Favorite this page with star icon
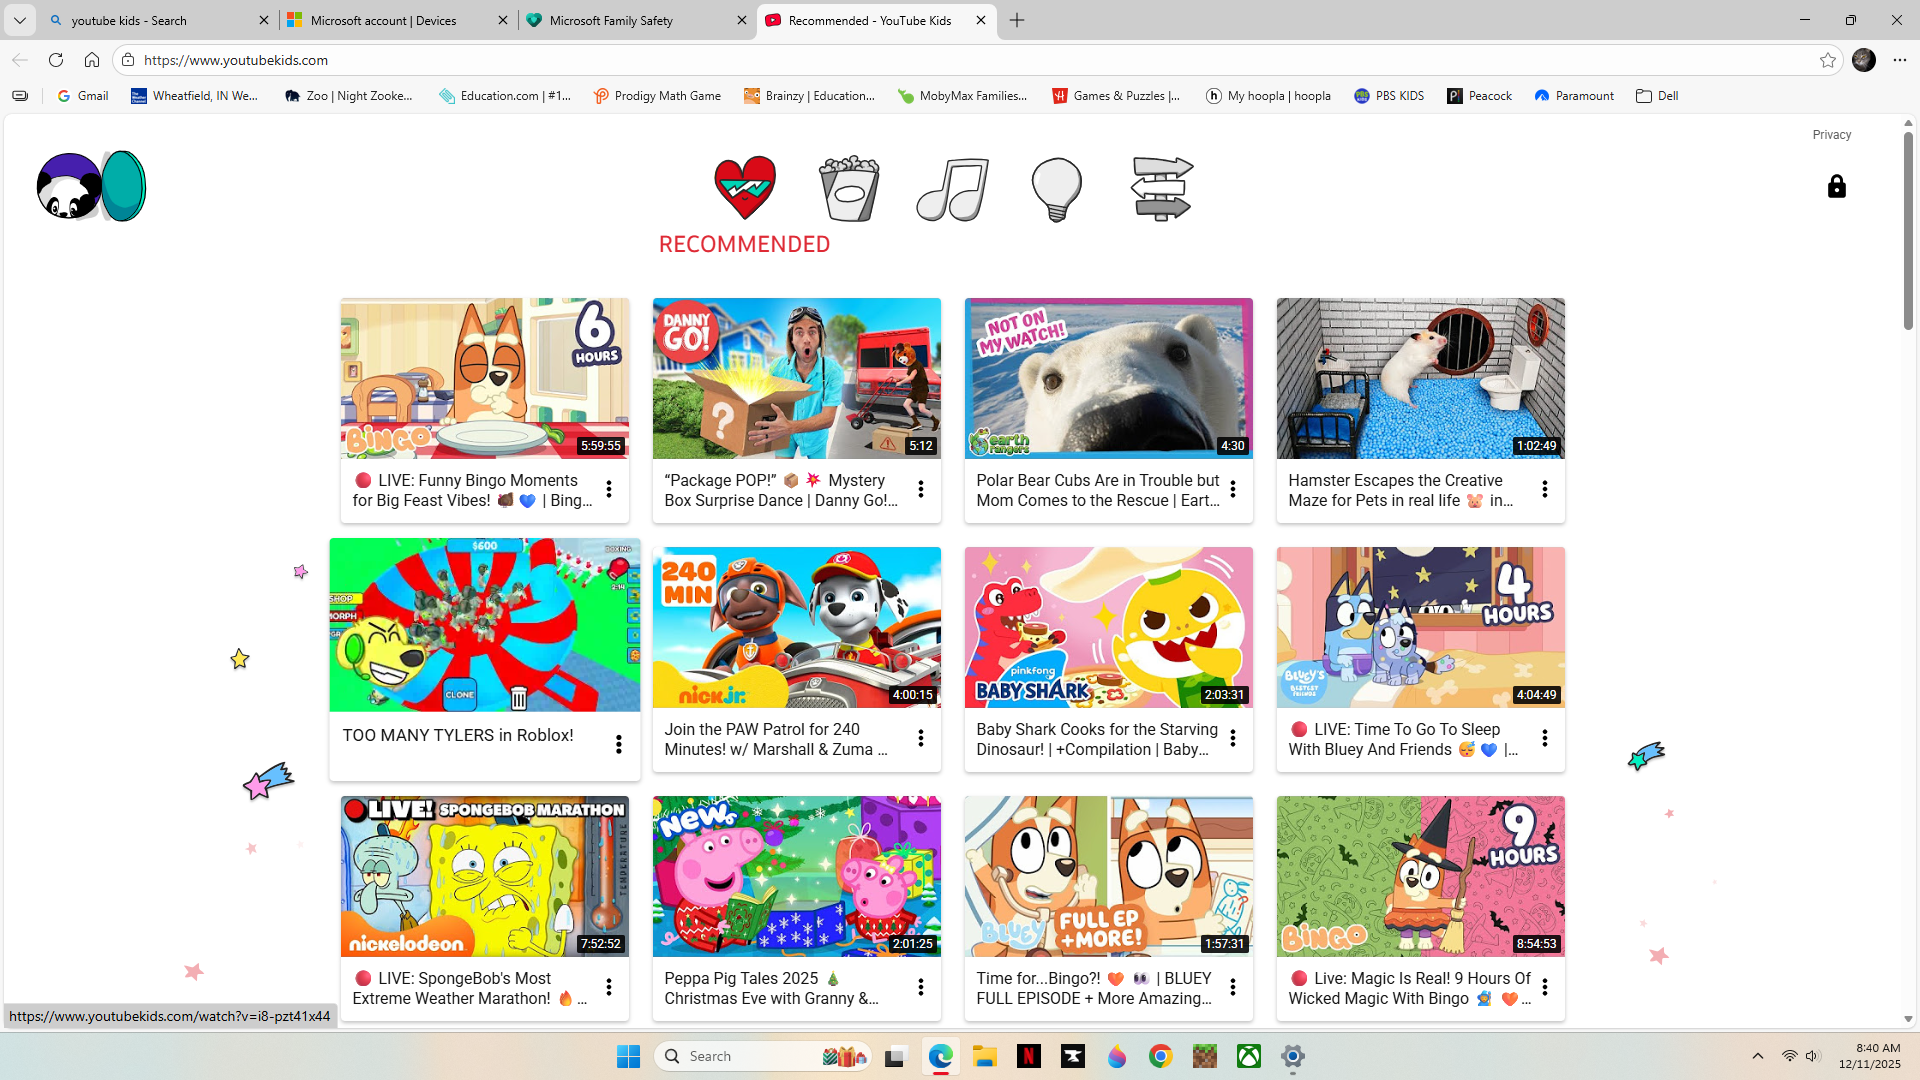 pyautogui.click(x=1828, y=60)
